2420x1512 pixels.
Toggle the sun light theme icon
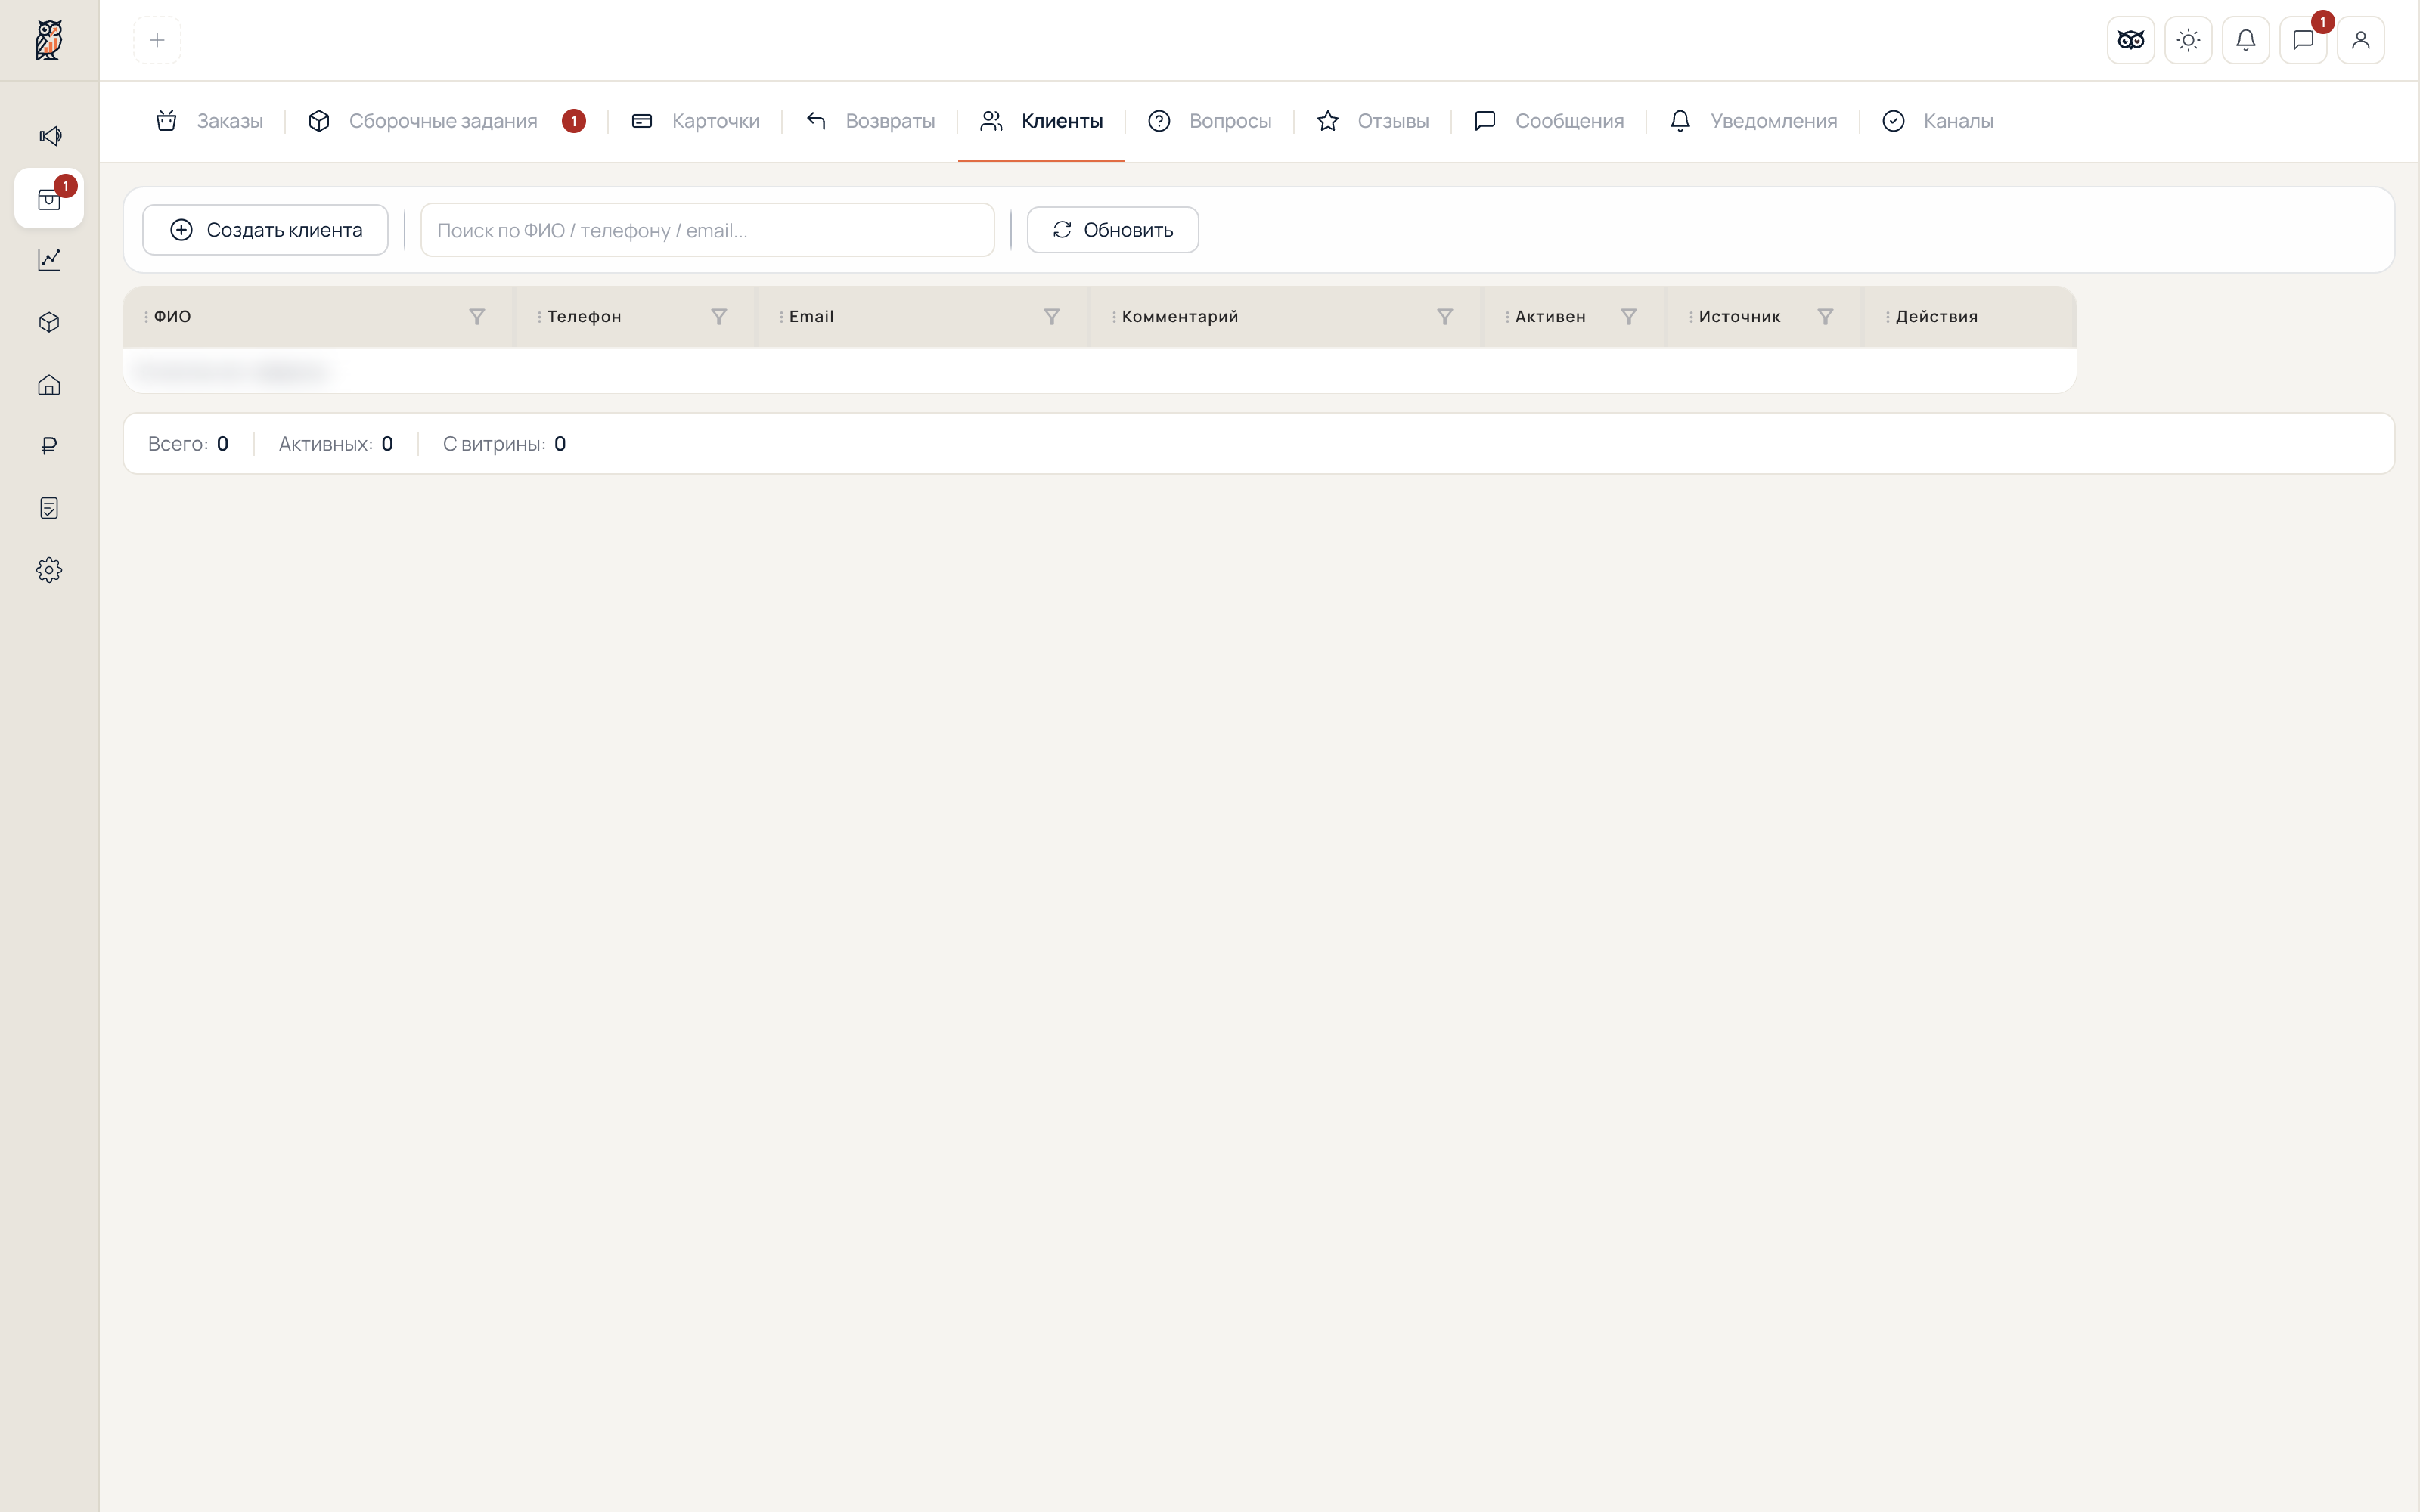2188,40
